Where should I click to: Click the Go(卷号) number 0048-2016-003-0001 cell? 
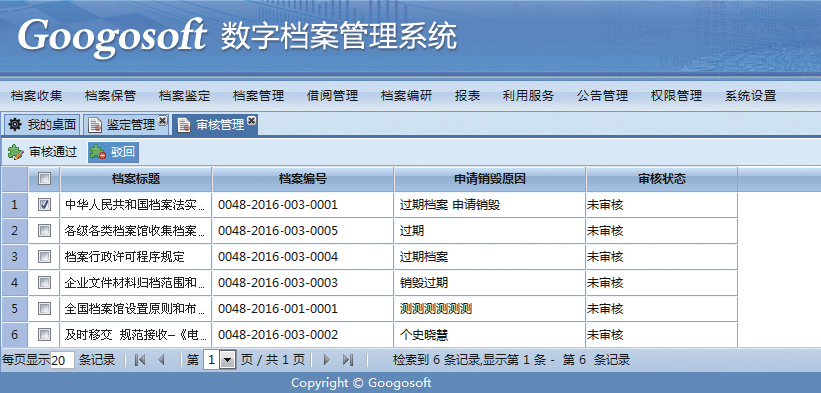coord(303,205)
